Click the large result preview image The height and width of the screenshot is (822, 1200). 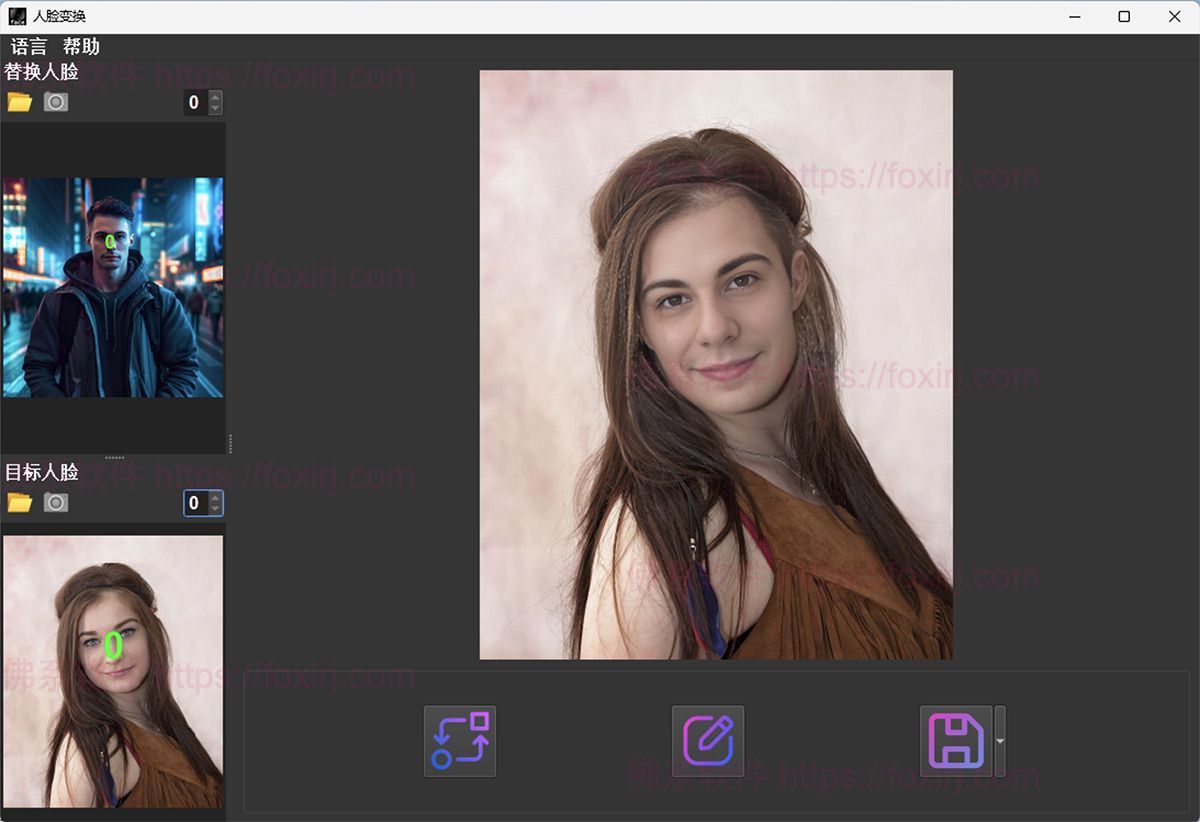pyautogui.click(x=716, y=364)
